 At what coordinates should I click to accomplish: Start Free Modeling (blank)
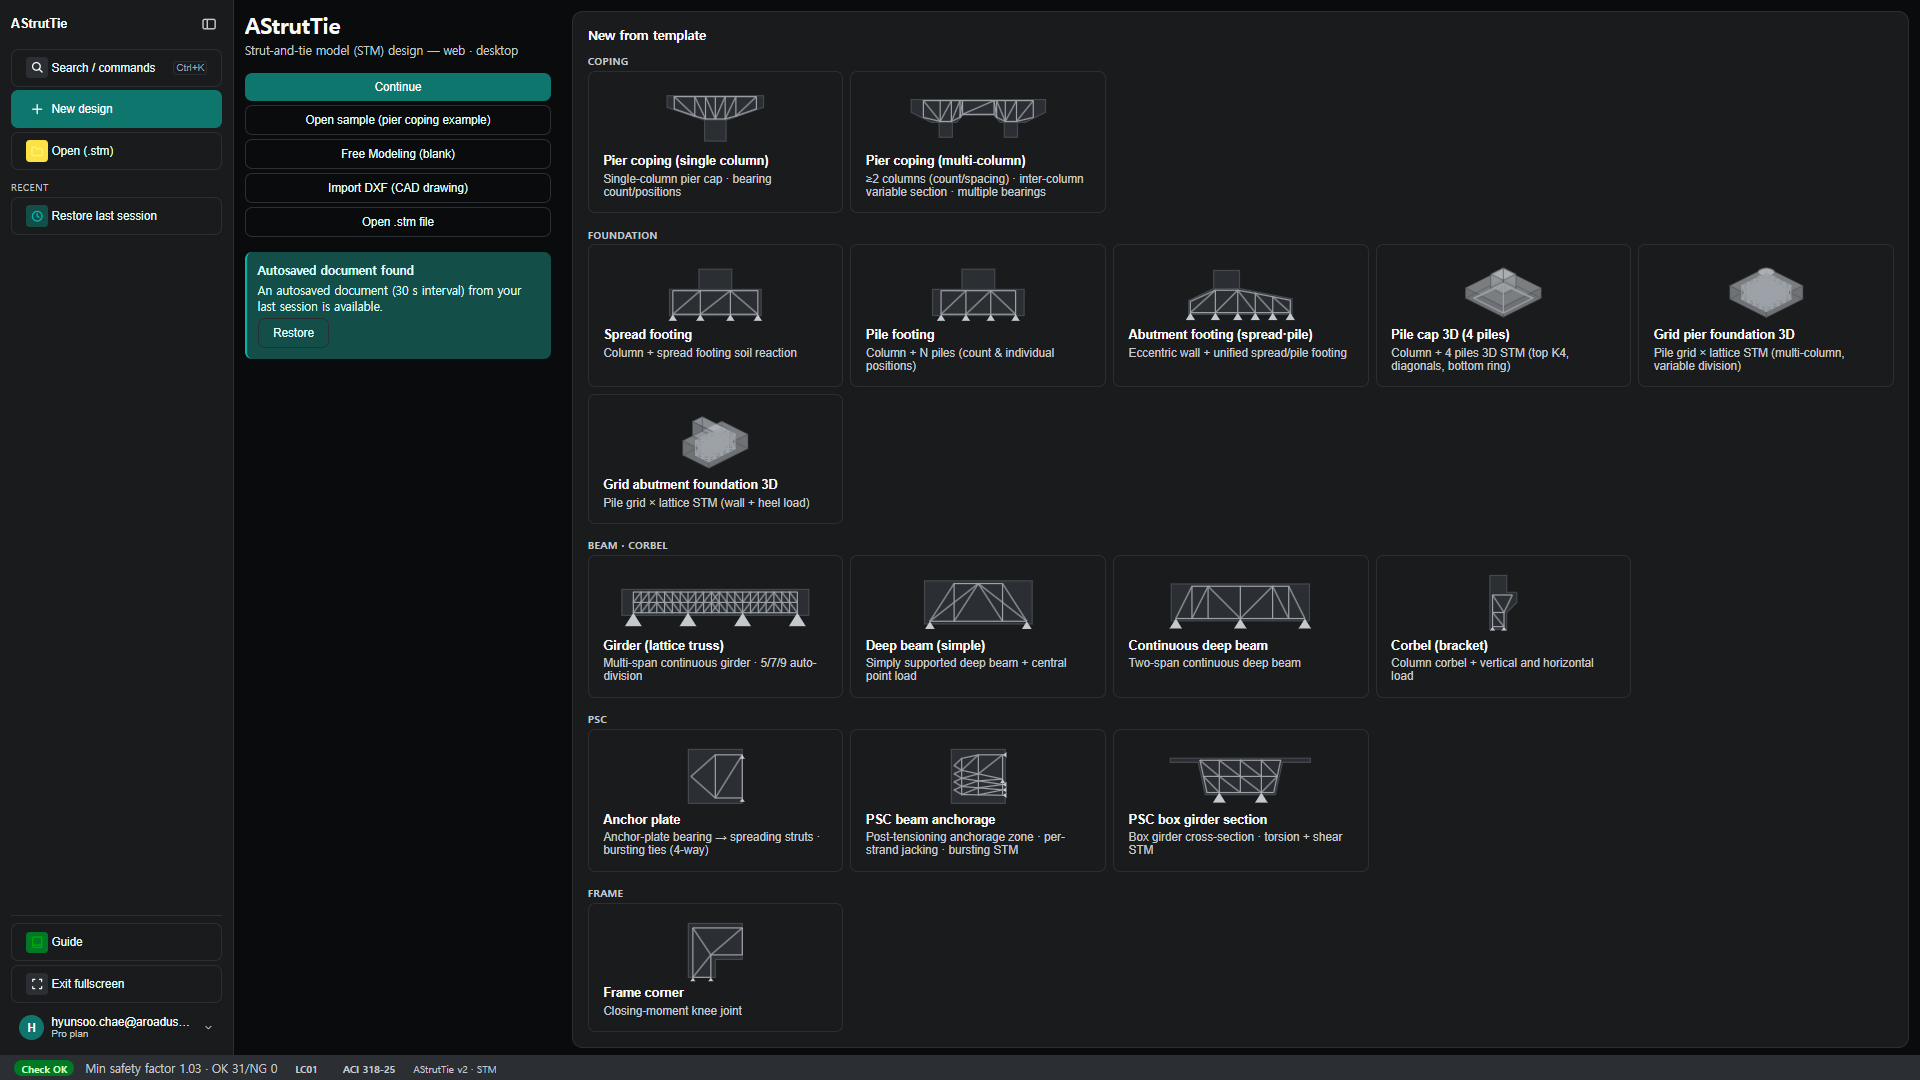398,154
